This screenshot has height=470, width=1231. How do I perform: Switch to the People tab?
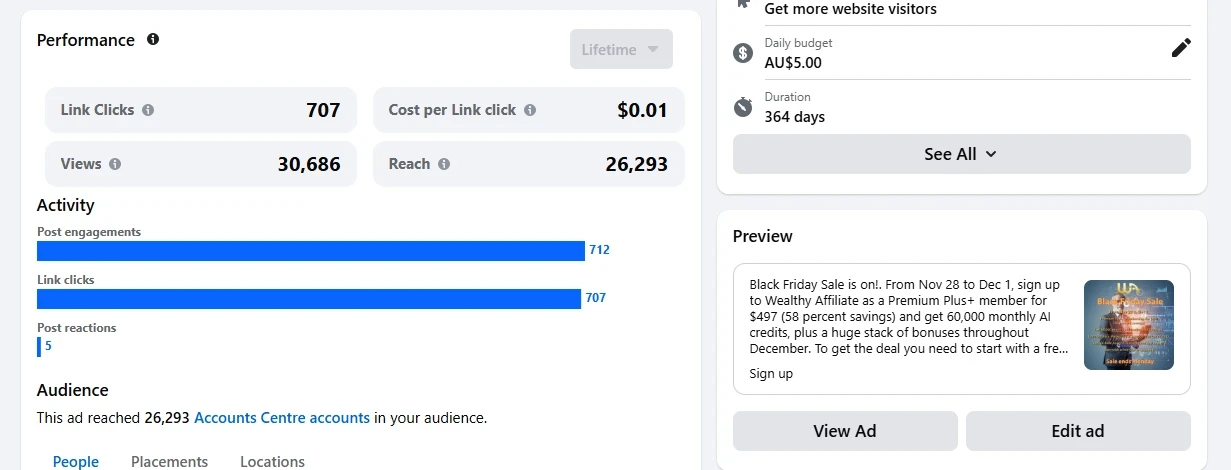(x=76, y=461)
